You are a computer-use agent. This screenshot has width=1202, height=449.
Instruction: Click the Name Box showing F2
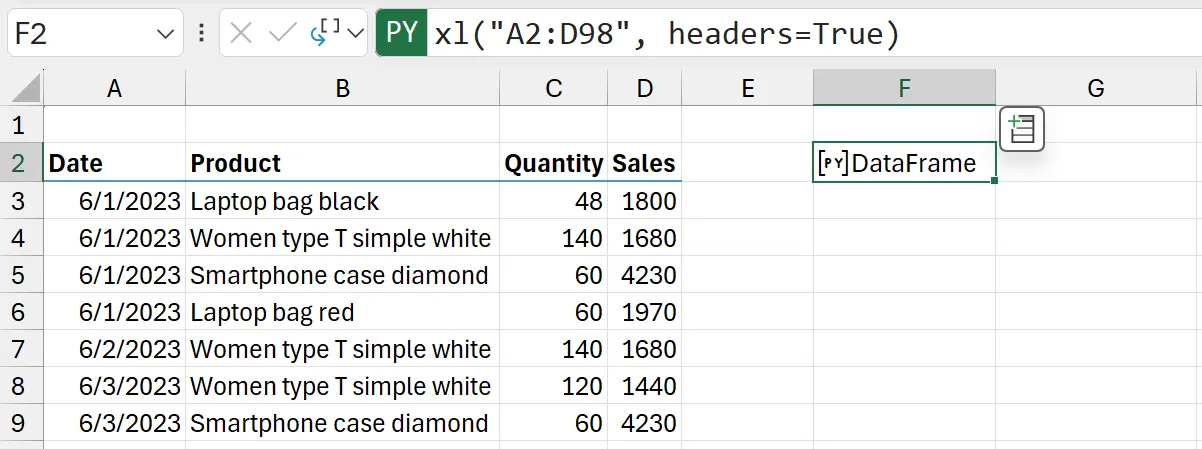[80, 35]
